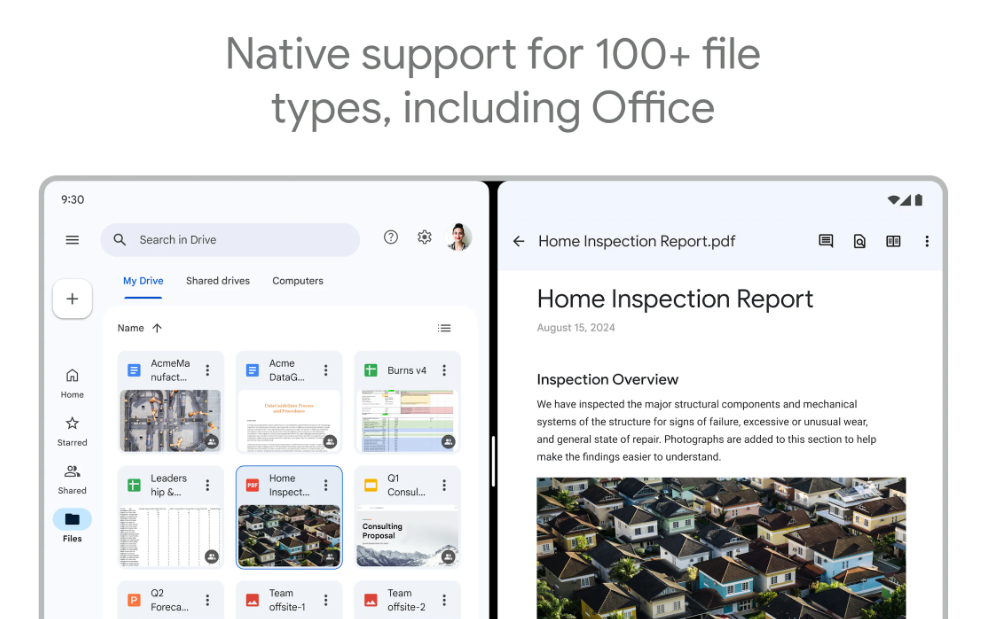Click the PDF icon on Home Inspect

[x=252, y=485]
